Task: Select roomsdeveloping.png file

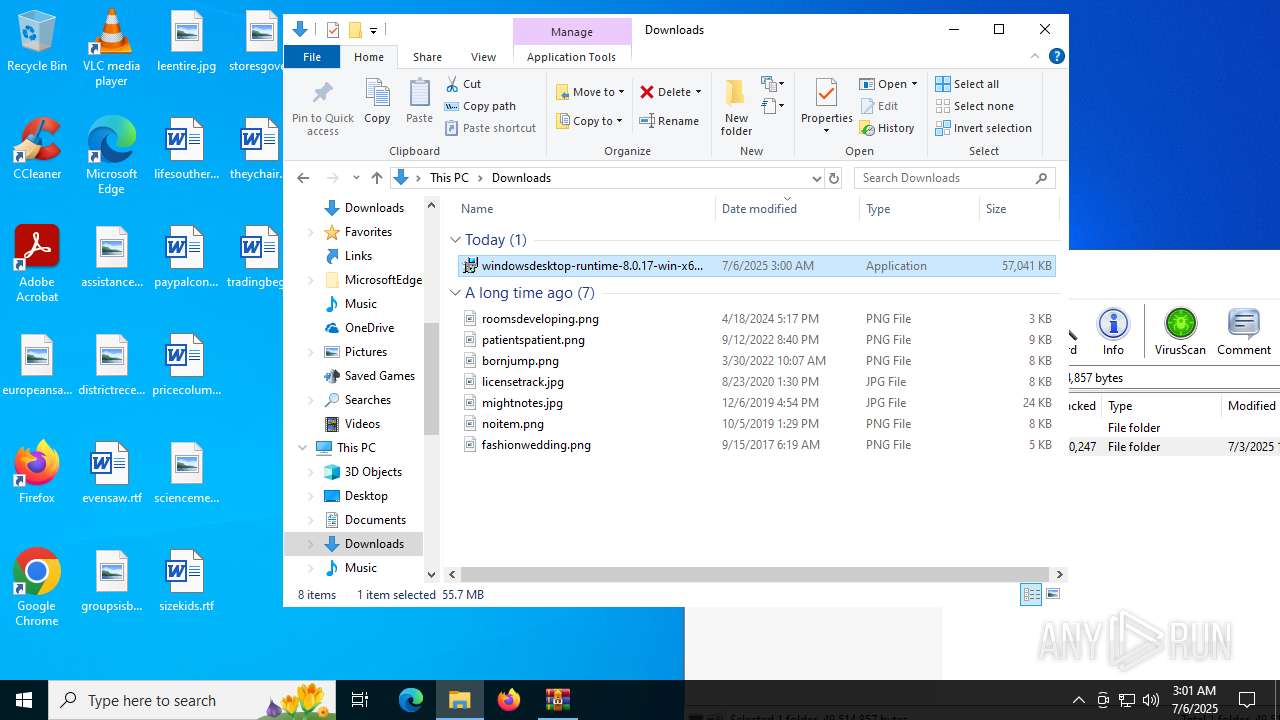Action: coord(540,319)
